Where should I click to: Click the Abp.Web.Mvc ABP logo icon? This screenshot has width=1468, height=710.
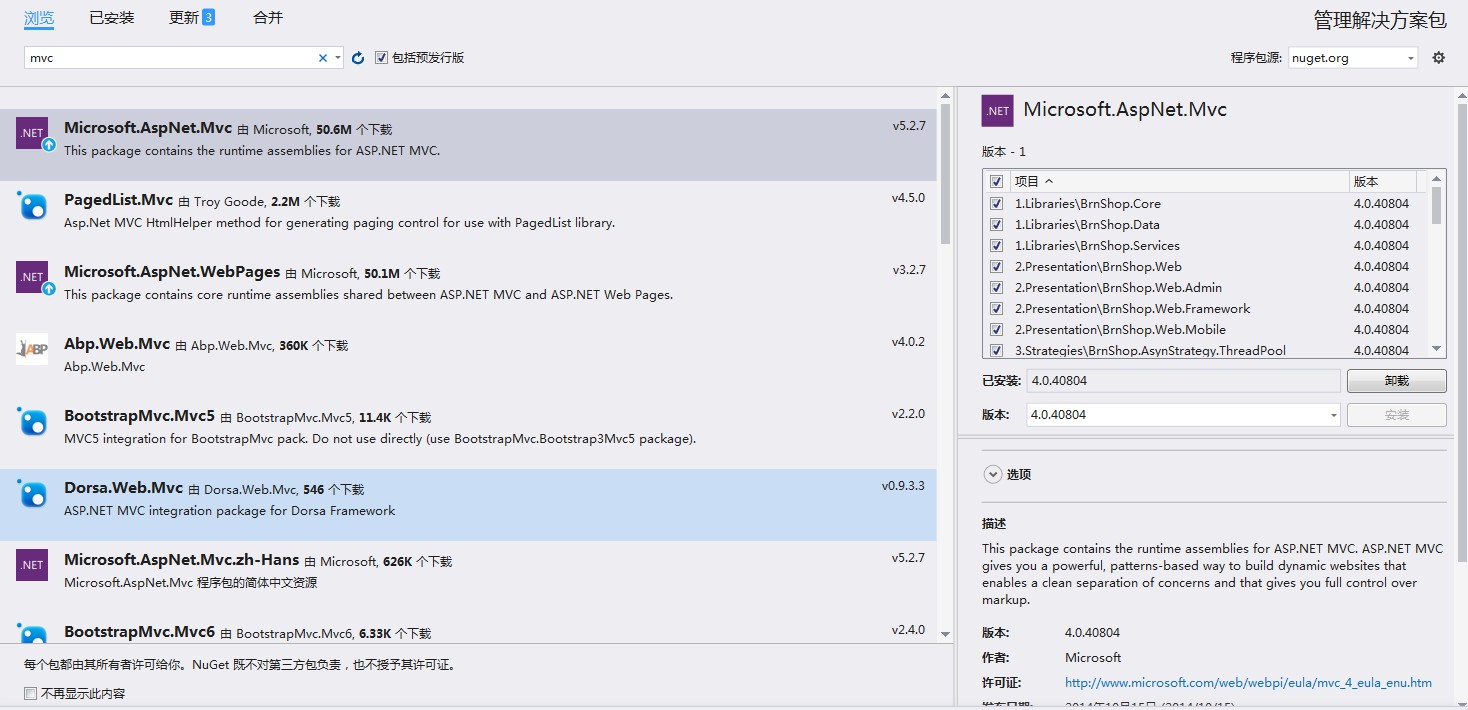pyautogui.click(x=32, y=349)
